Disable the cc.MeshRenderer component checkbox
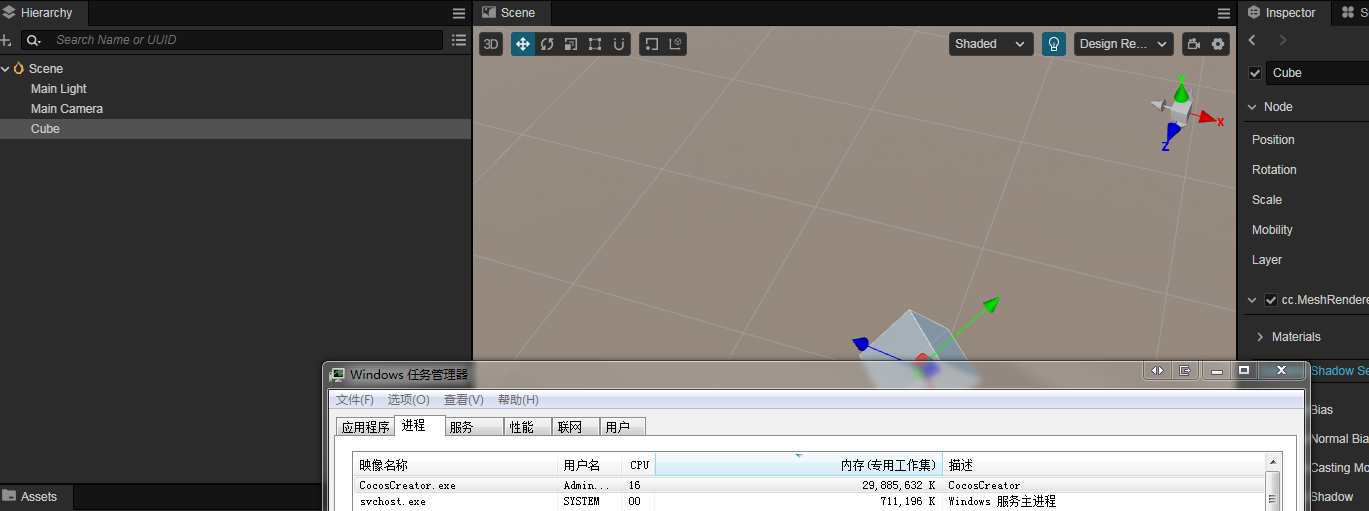Viewport: 1369px width, 511px height. click(x=1271, y=300)
